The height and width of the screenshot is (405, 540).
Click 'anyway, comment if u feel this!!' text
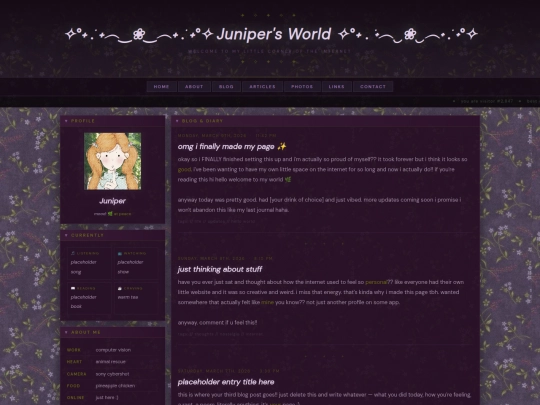217,323
